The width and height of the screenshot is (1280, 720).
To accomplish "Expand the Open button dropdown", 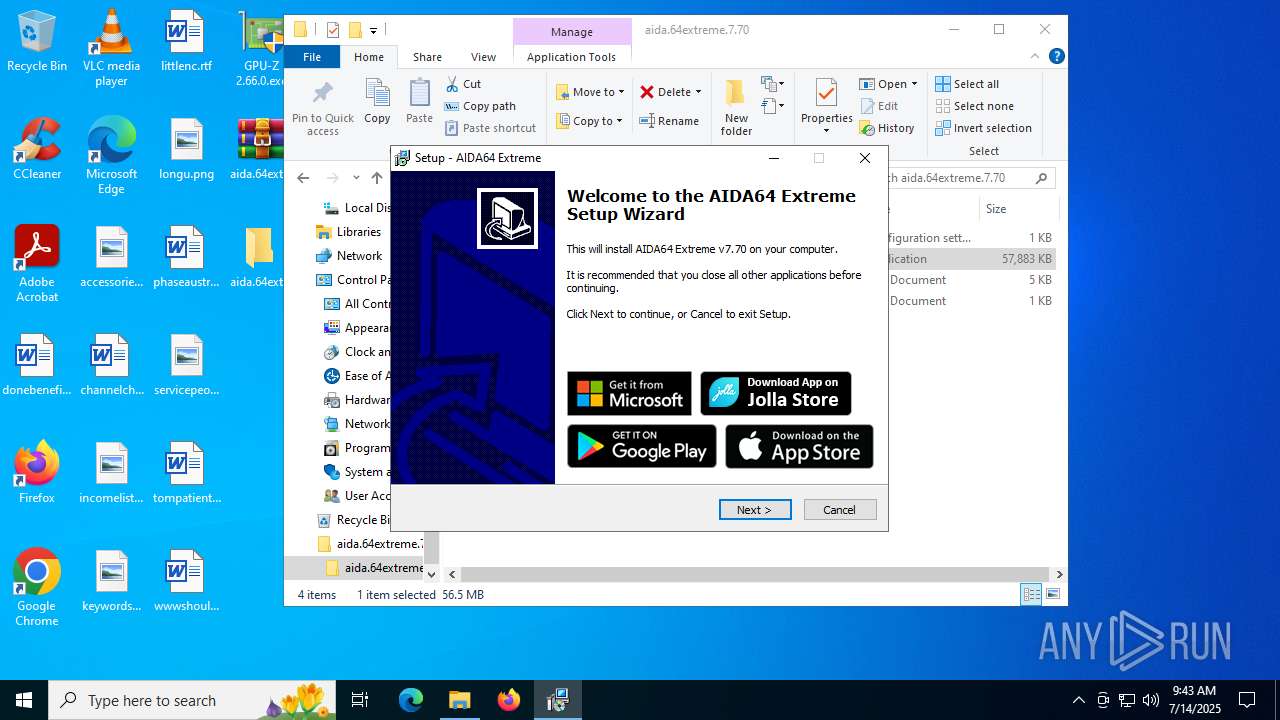I will pyautogui.click(x=914, y=84).
